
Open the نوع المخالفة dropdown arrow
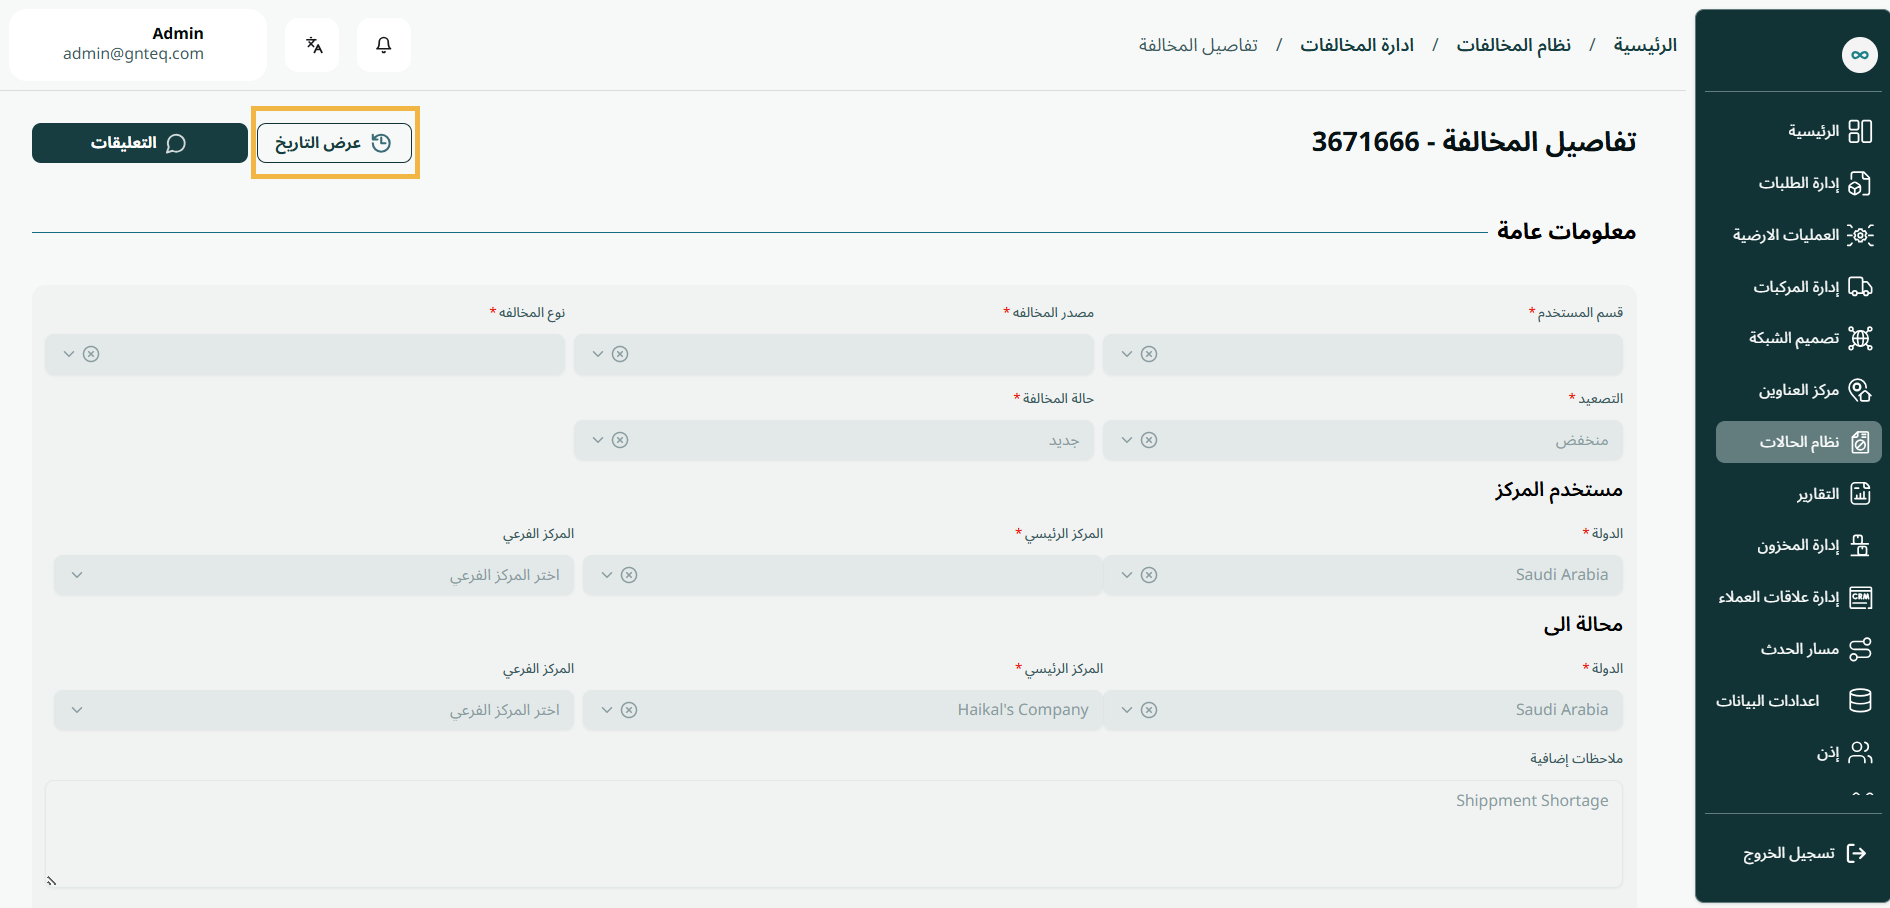(69, 354)
